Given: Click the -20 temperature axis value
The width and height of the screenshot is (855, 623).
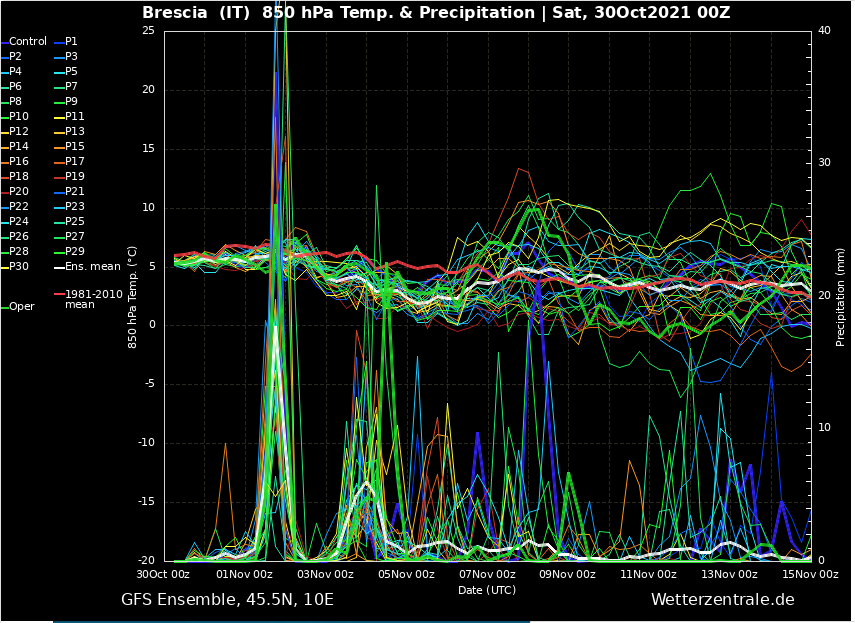Looking at the screenshot, I should pyautogui.click(x=146, y=560).
